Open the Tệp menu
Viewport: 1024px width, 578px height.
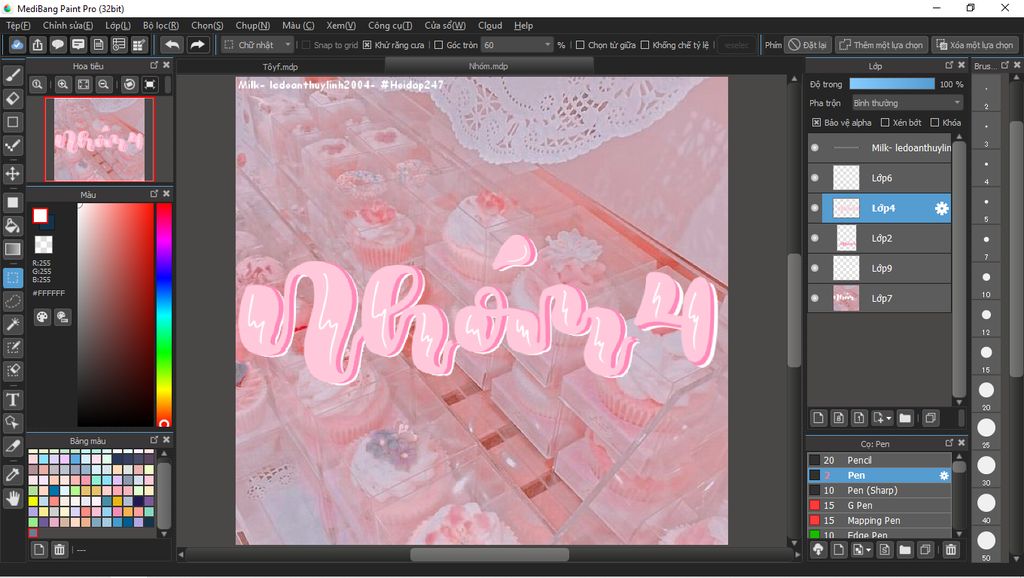18,25
